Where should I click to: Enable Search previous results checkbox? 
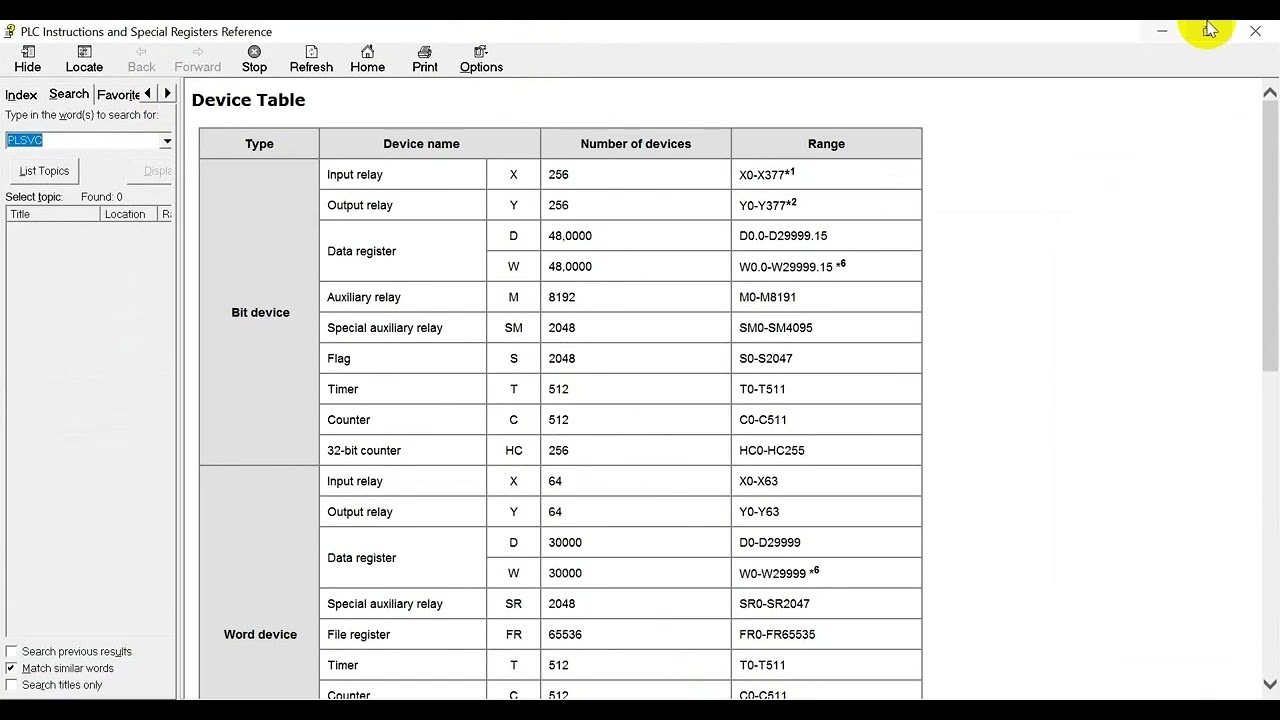coord(12,651)
